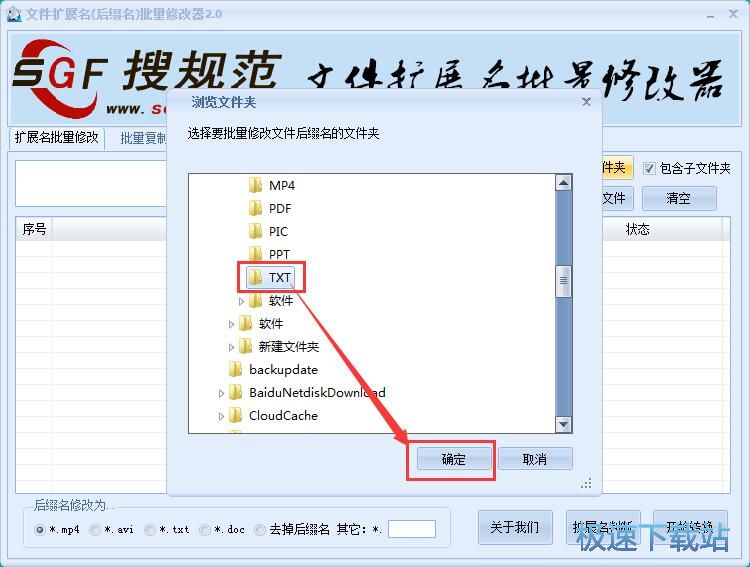Confirm folder selection with 确定
This screenshot has width=750, height=567.
pyautogui.click(x=453, y=459)
